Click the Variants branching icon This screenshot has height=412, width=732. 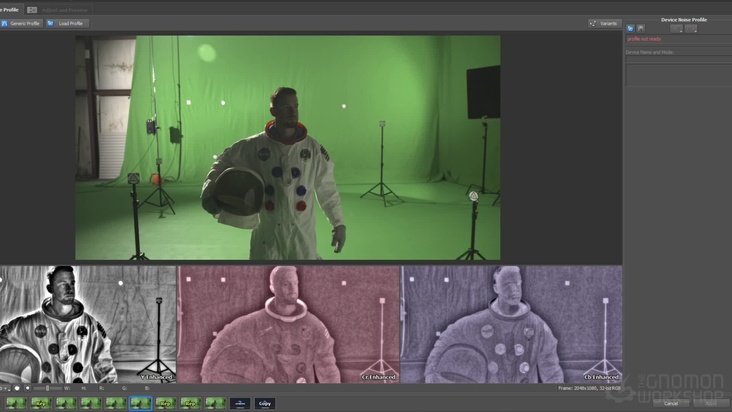click(x=592, y=23)
